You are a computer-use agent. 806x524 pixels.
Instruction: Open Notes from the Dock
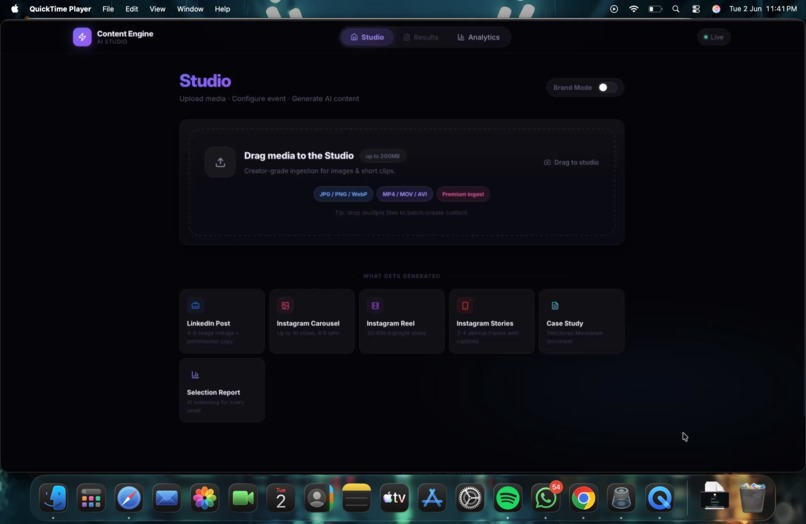pos(356,498)
